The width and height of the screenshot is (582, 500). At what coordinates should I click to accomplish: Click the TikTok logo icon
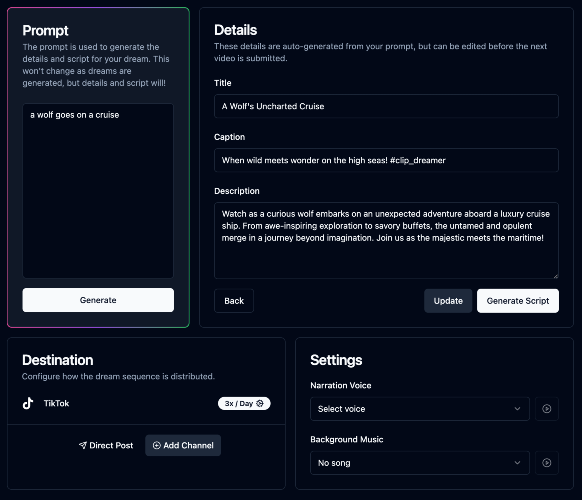[x=28, y=403]
